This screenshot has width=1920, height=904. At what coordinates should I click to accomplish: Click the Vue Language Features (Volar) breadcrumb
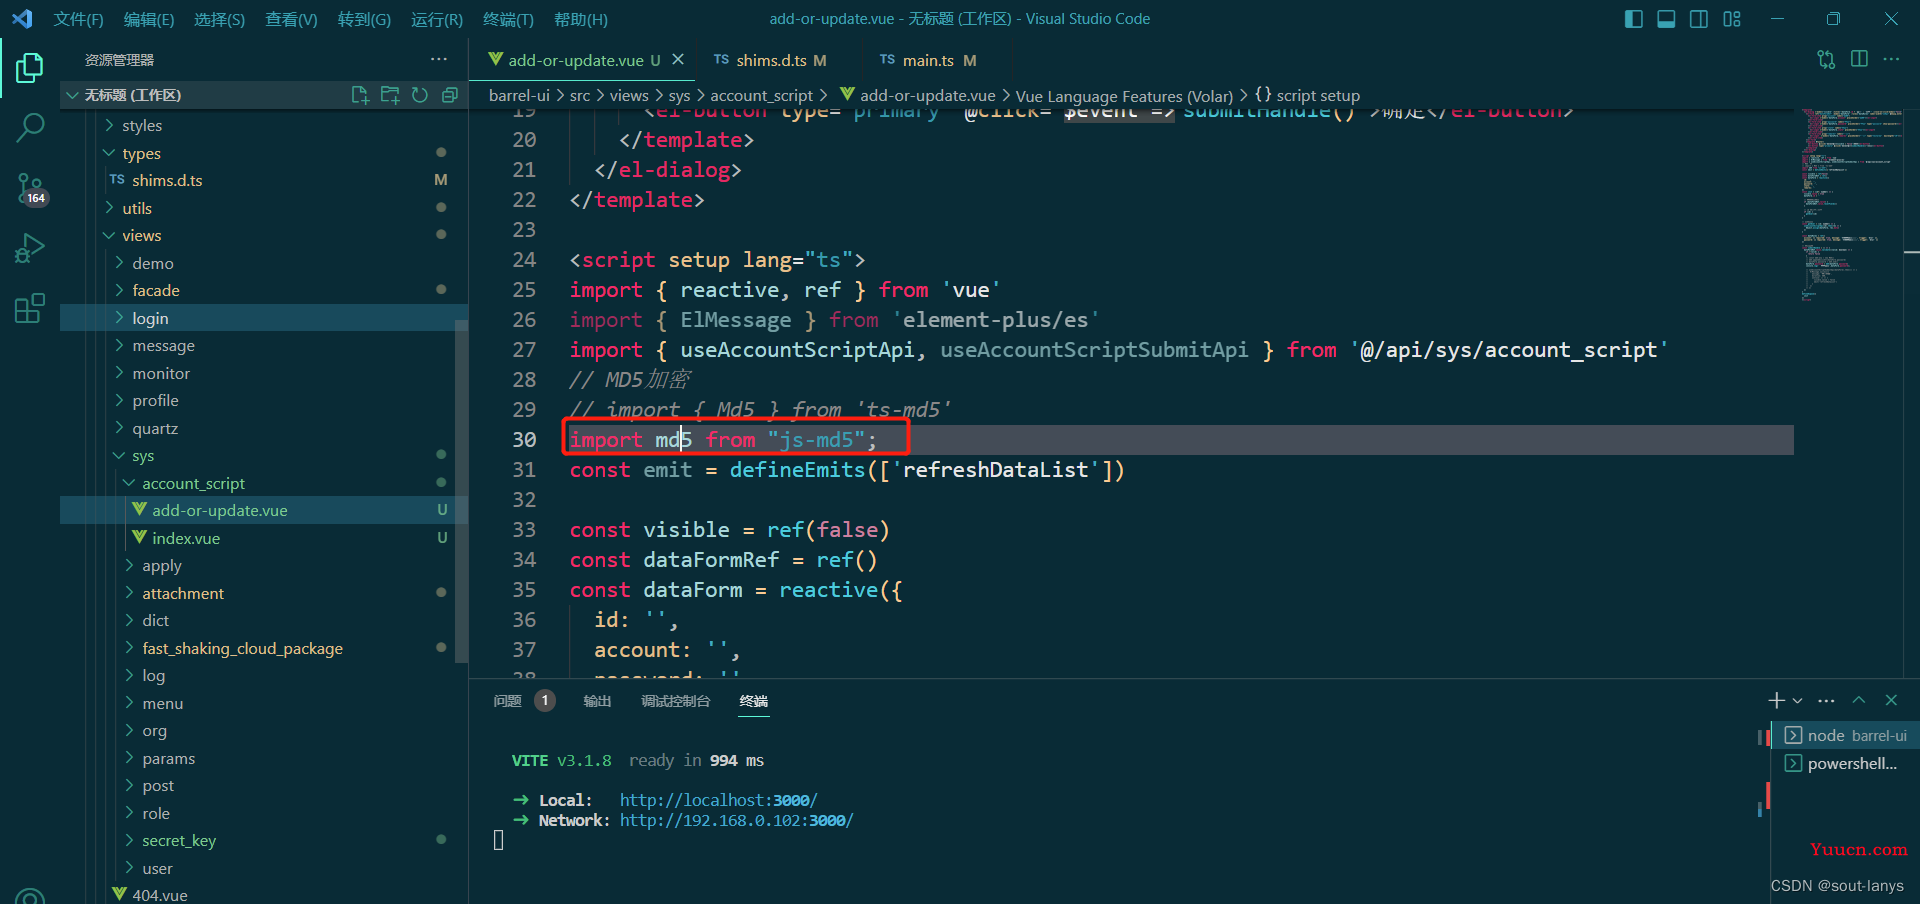click(1124, 96)
